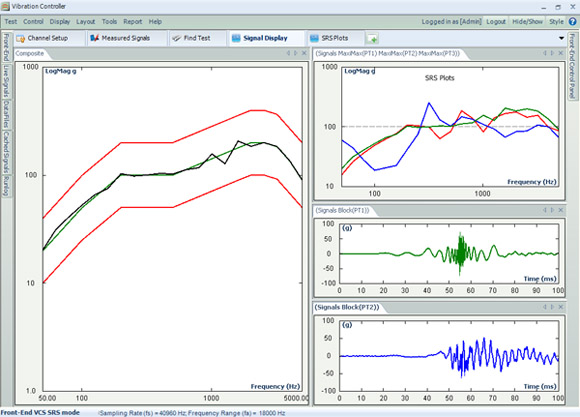Image resolution: width=580 pixels, height=417 pixels.
Task: Close the Signals Block(PT2) pane
Action: [561, 307]
